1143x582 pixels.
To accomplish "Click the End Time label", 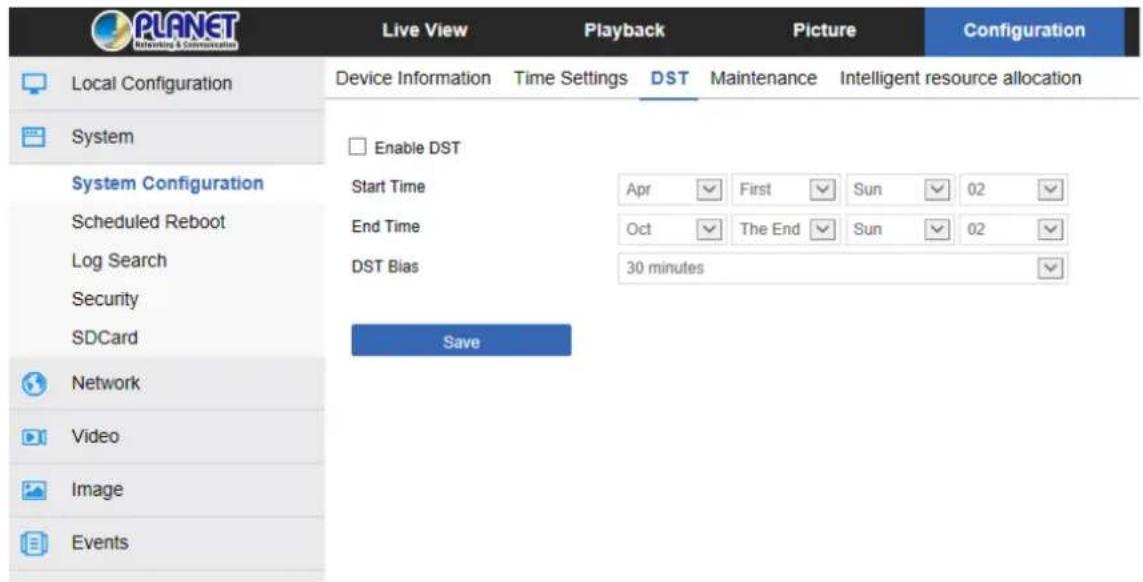I will (385, 227).
